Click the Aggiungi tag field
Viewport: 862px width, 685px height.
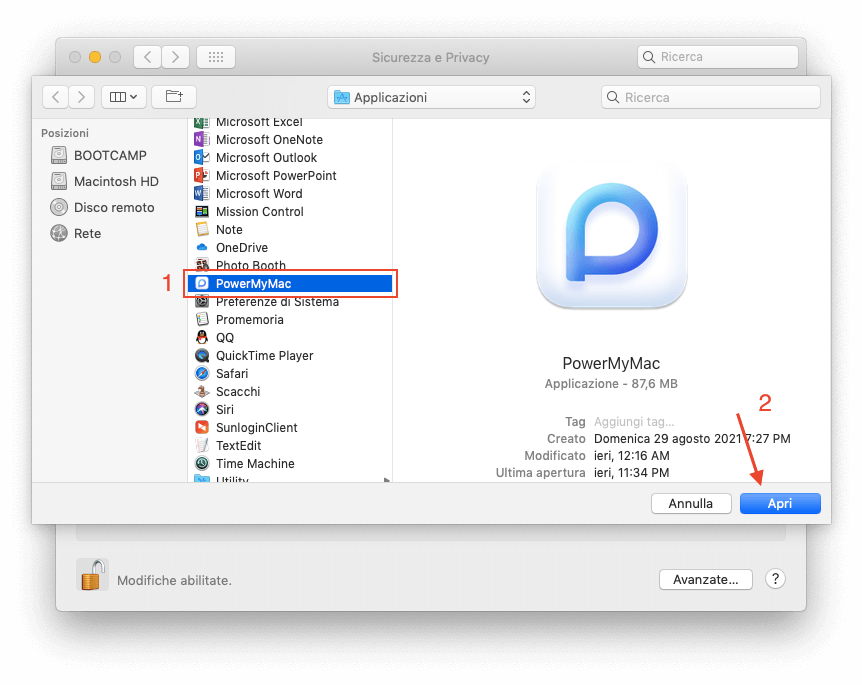tap(634, 422)
